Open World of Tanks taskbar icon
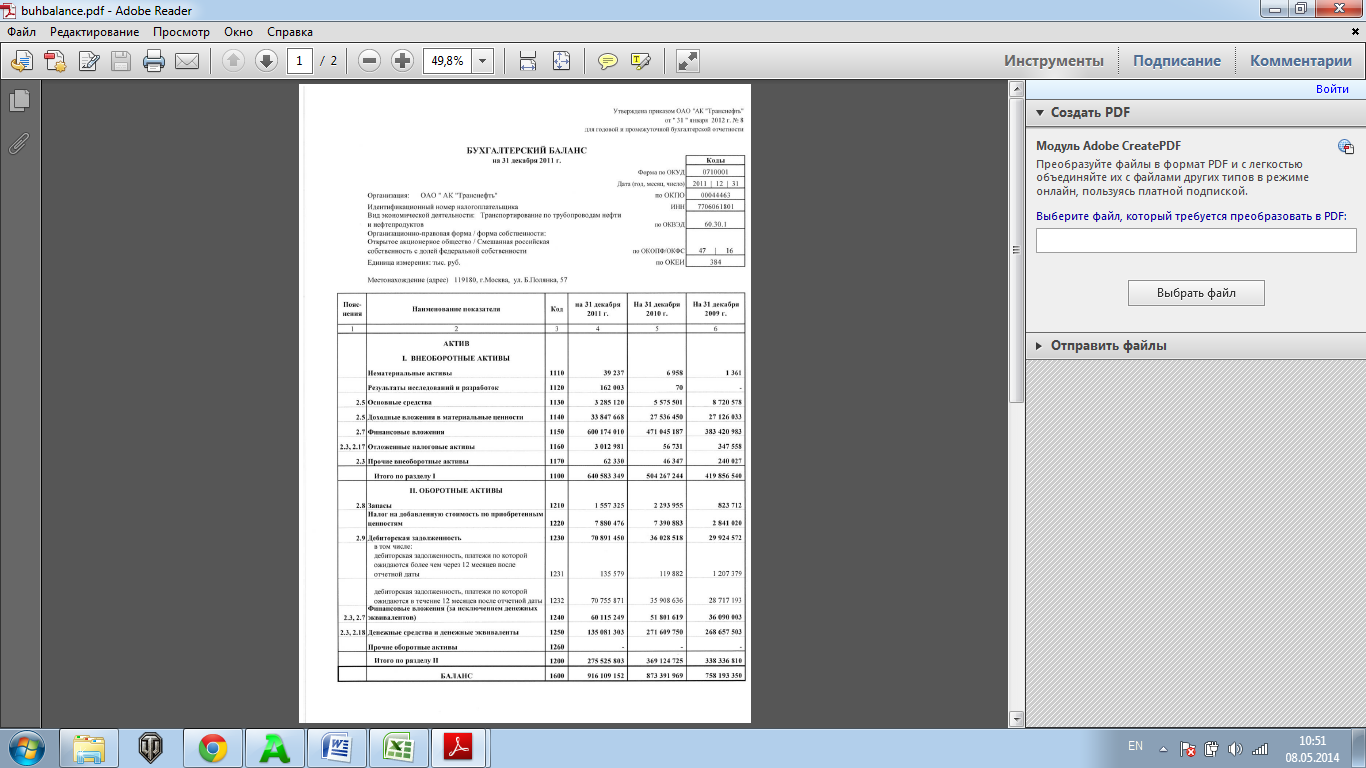This screenshot has width=1366, height=768. pos(150,747)
